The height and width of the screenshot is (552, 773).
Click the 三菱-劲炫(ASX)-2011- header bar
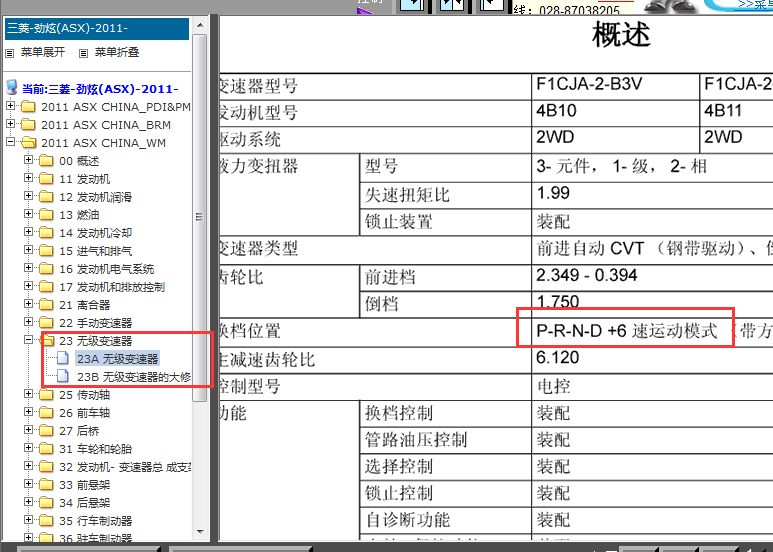click(x=97, y=29)
